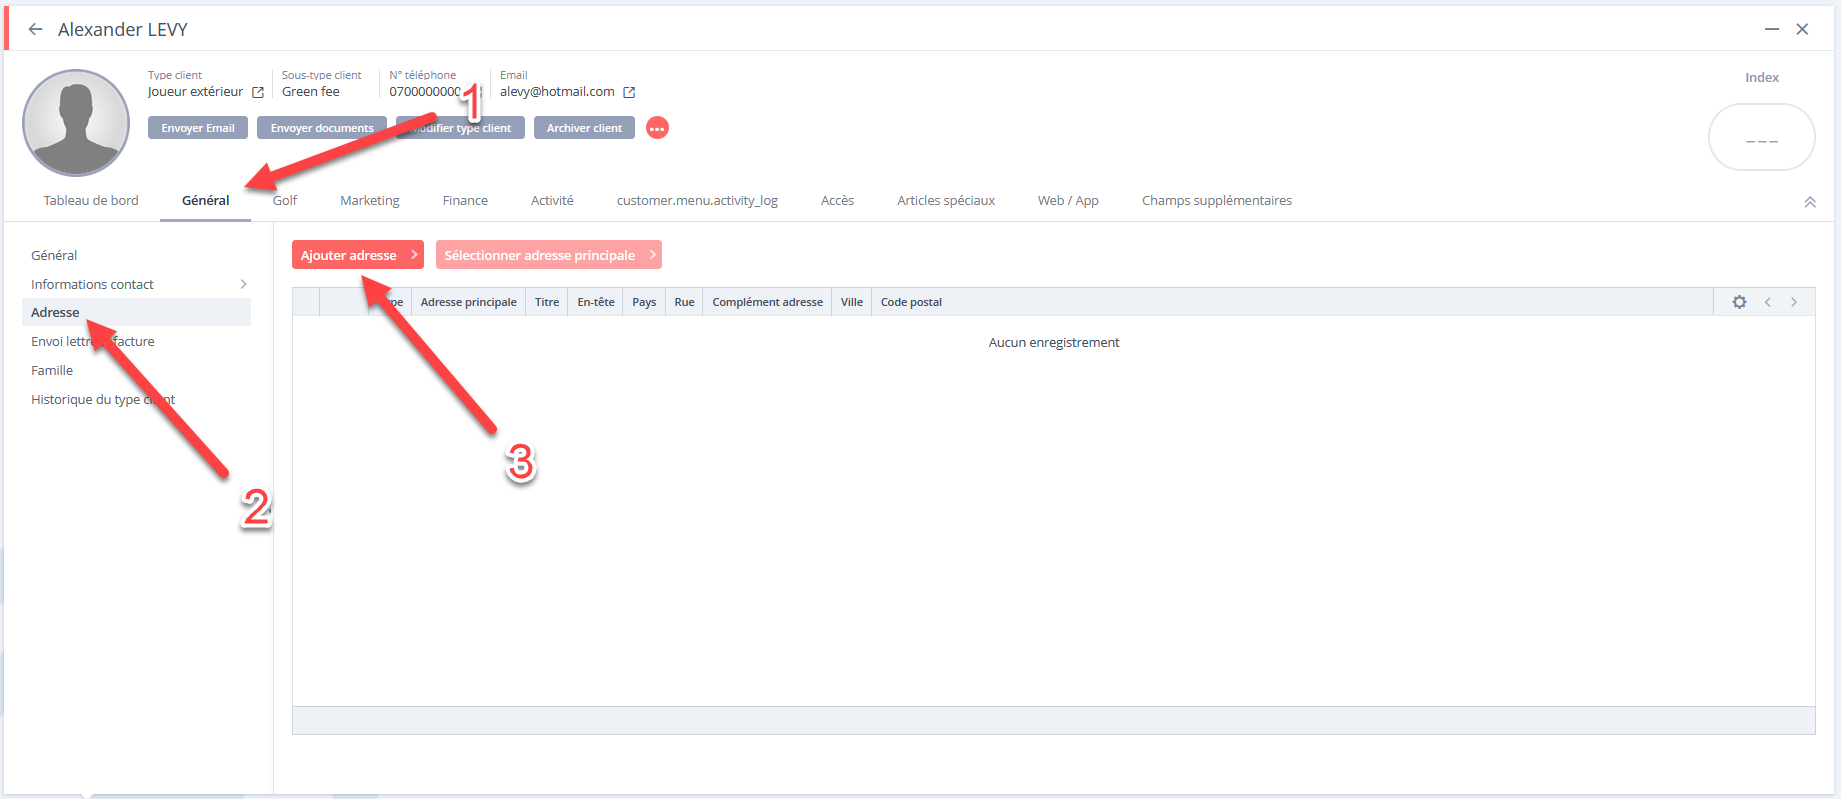The image size is (1841, 799).
Task: Switch to the Web / App tab
Action: pyautogui.click(x=1068, y=201)
